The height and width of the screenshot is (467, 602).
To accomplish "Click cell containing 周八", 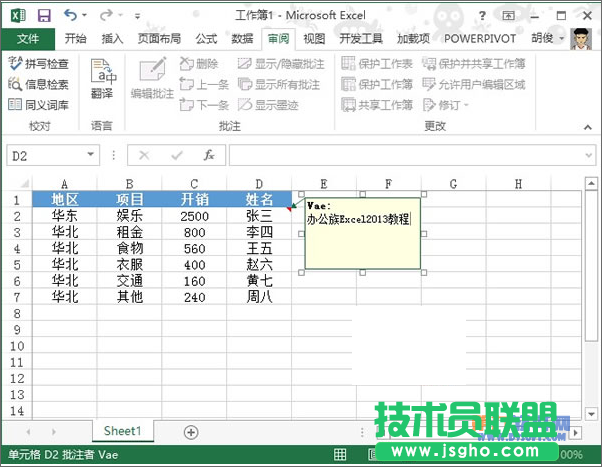I will pos(259,297).
